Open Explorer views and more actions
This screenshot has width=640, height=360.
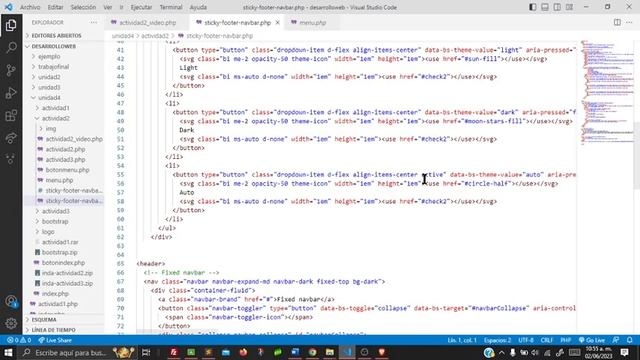(93, 22)
